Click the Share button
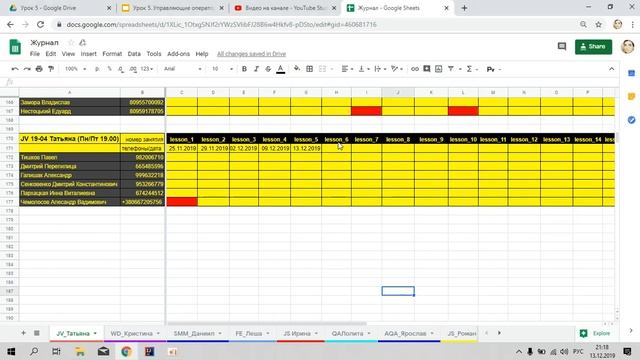The image size is (640, 360). point(593,47)
